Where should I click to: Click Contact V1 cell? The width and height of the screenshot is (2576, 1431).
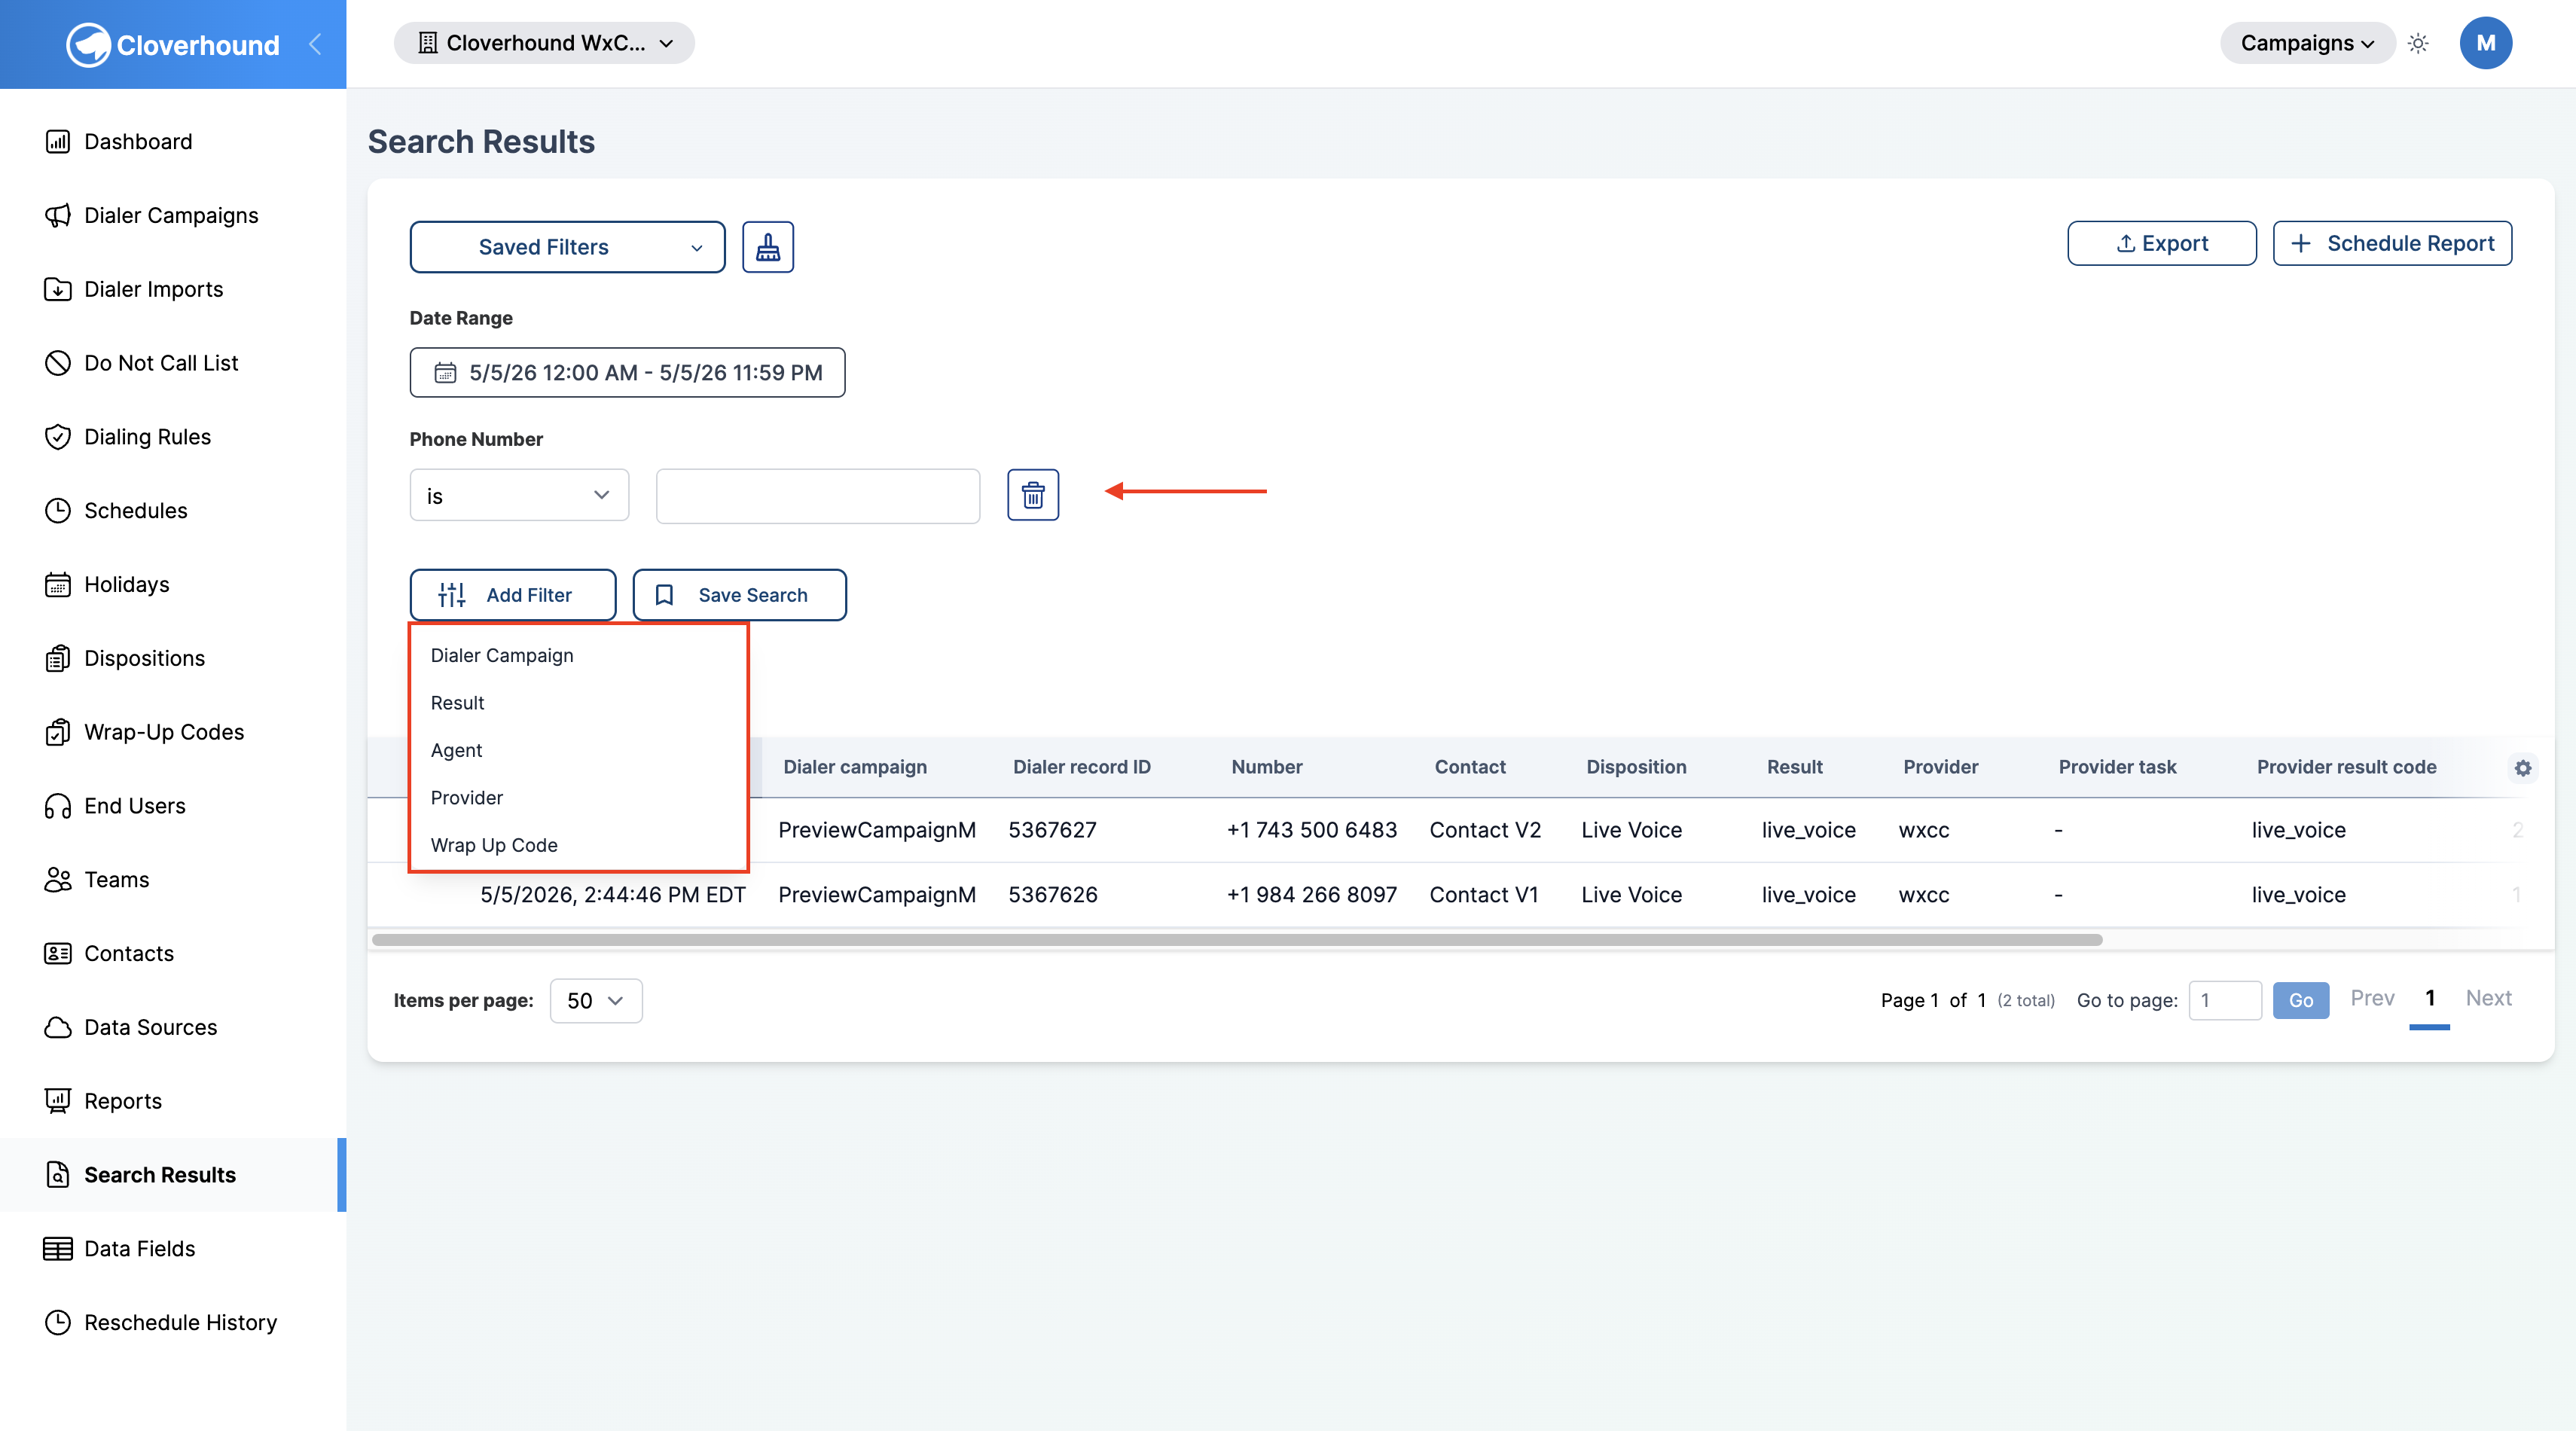pos(1484,895)
